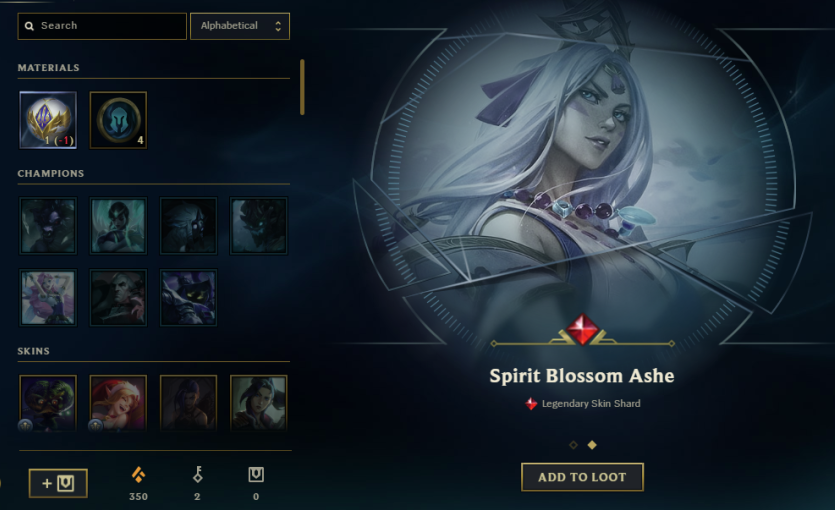Select the red-hooded skin shard thumbnail

(x=118, y=402)
